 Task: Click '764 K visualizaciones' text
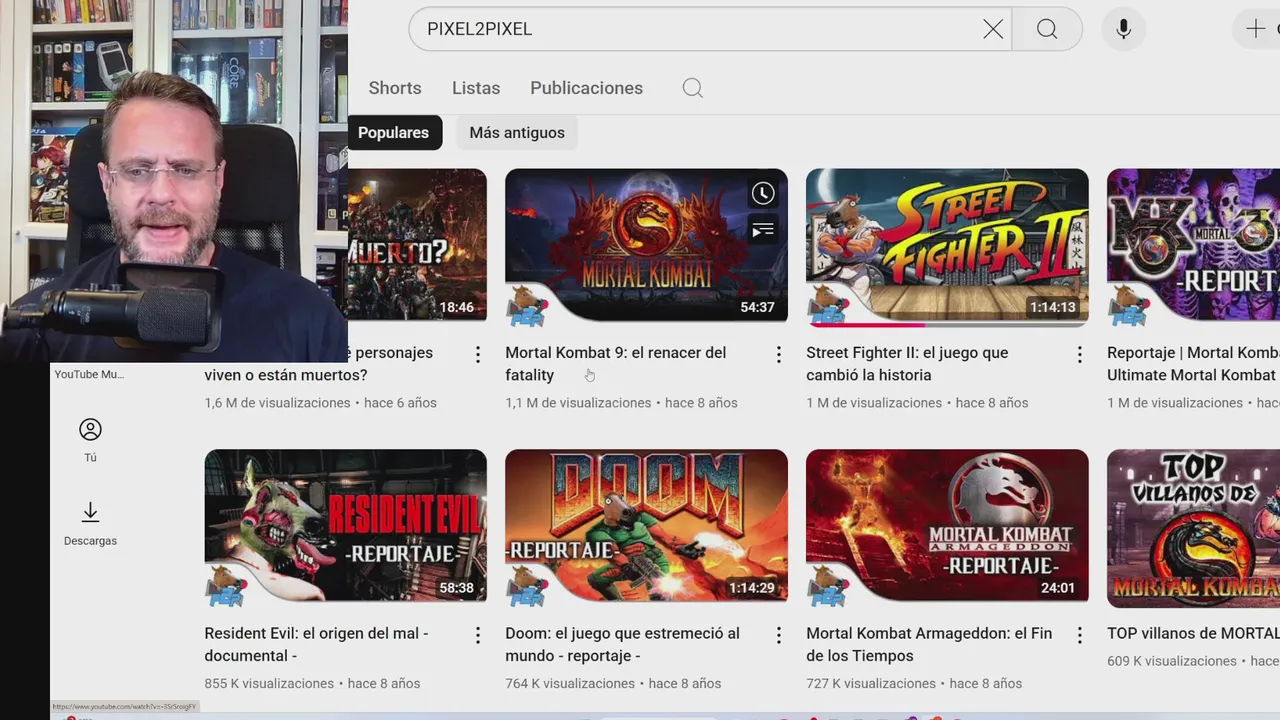click(570, 684)
